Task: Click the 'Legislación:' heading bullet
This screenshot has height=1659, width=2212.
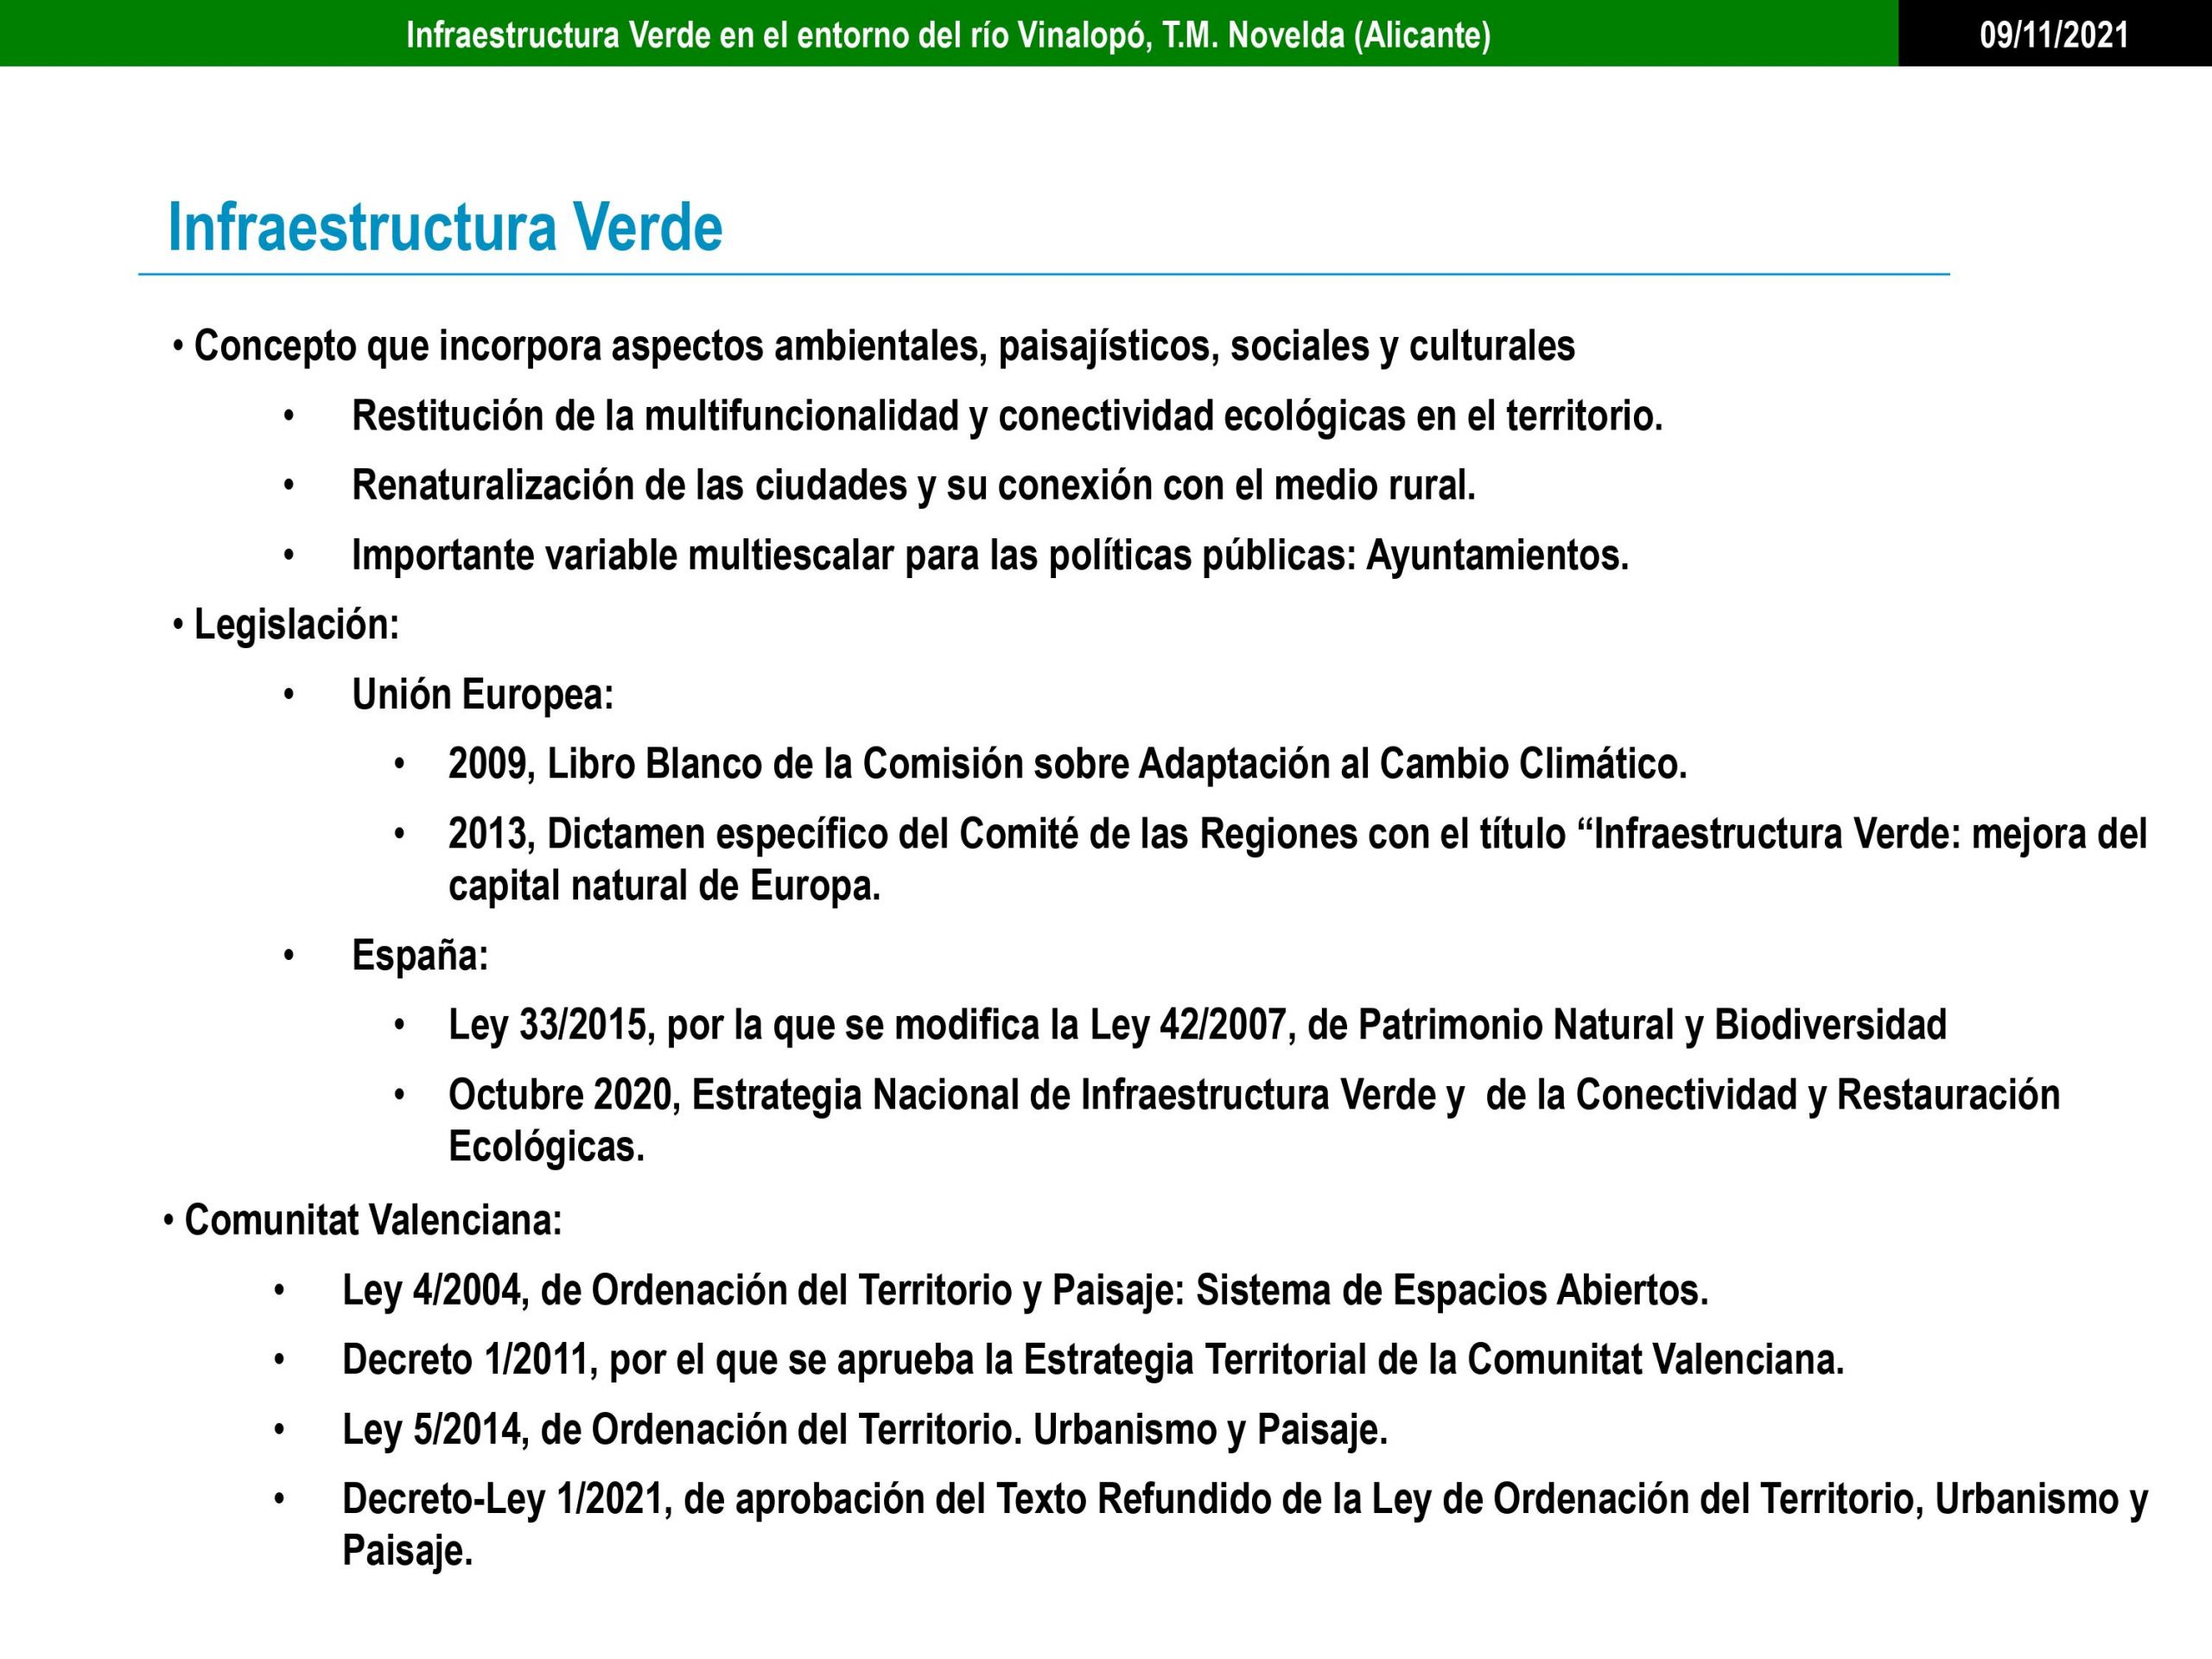Action: [x=297, y=624]
